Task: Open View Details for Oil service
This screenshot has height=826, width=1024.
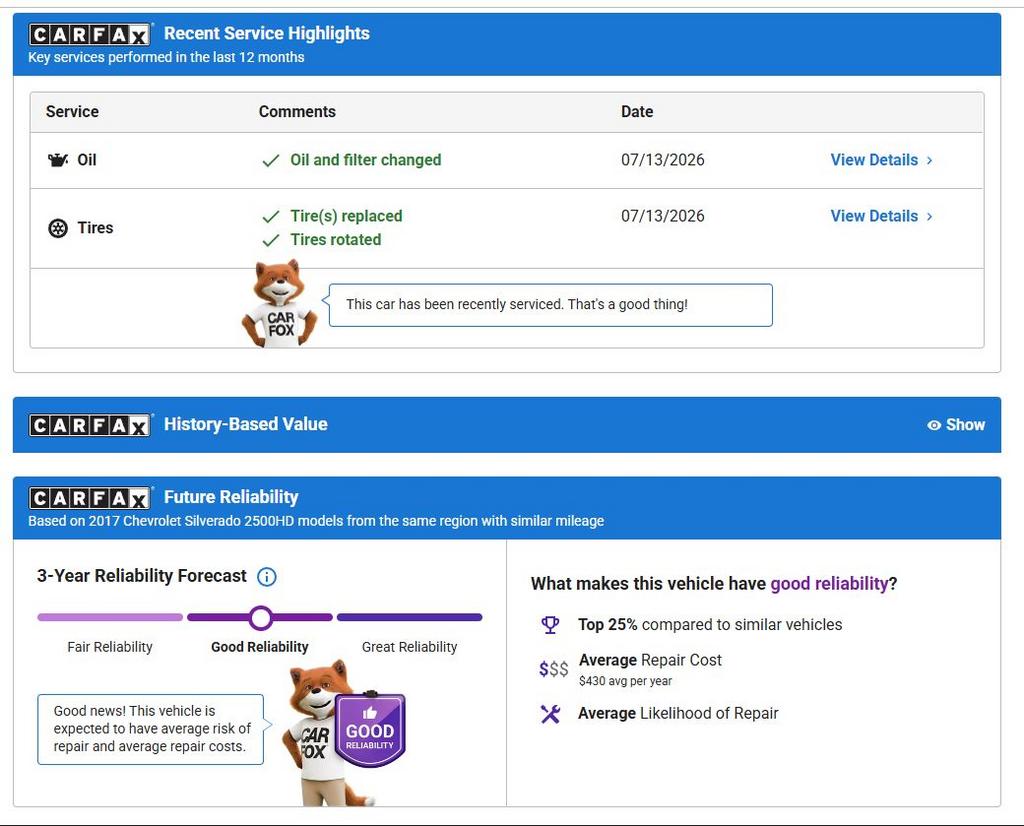Action: 882,160
